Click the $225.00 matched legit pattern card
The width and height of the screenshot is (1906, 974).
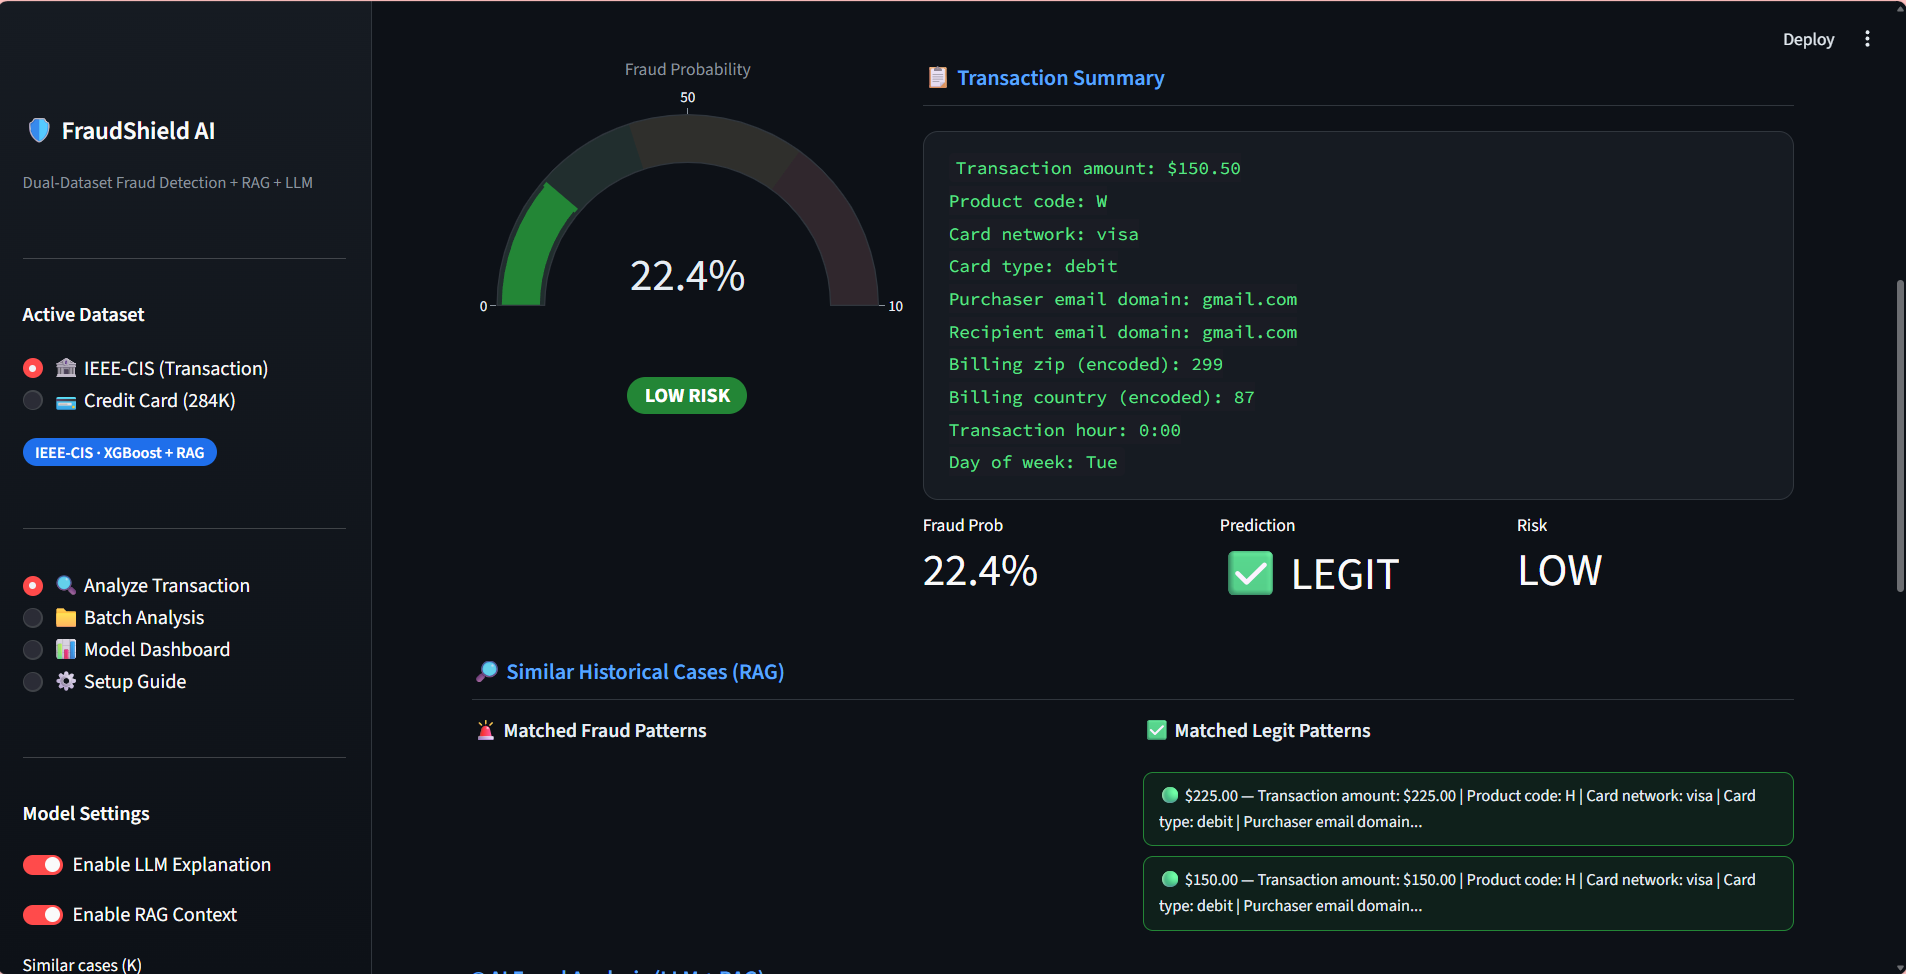pos(1465,808)
